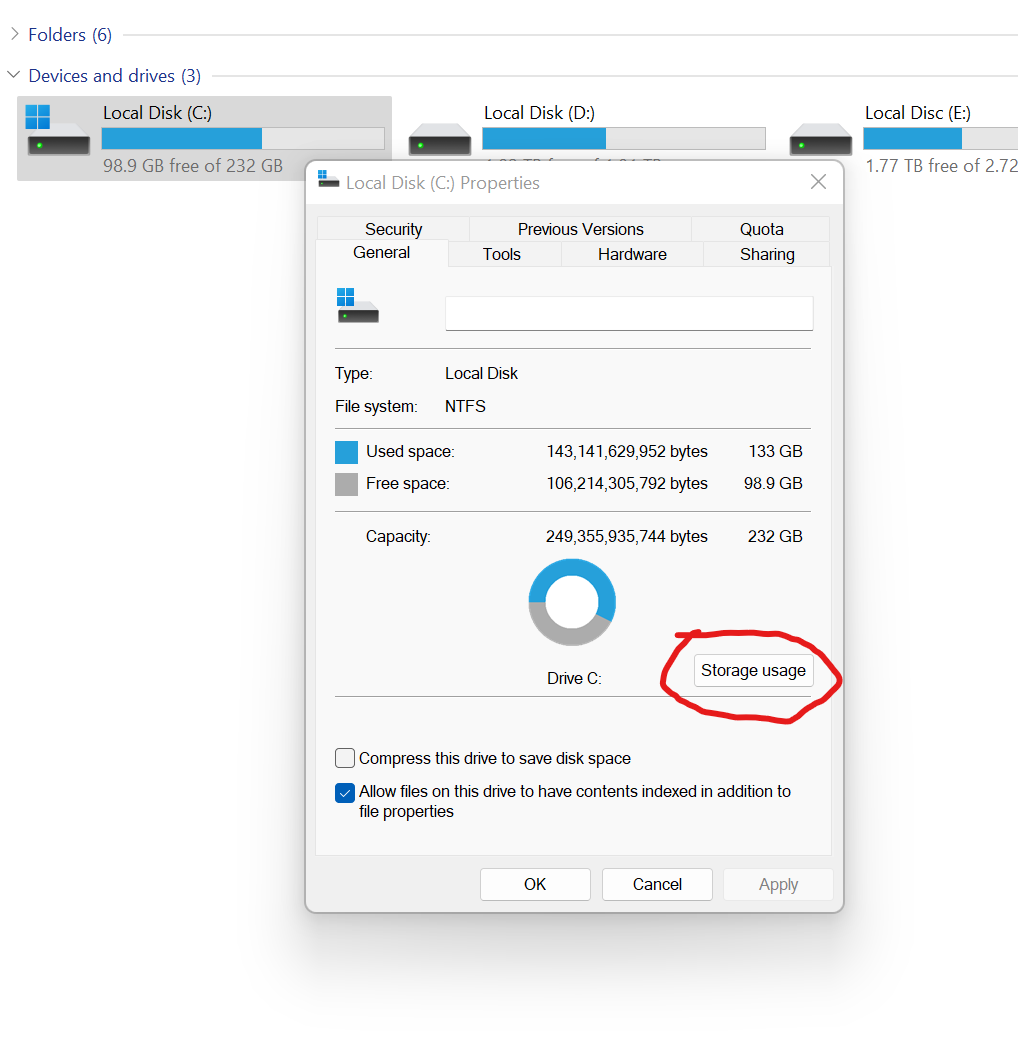Click the Storage usage button

point(753,671)
